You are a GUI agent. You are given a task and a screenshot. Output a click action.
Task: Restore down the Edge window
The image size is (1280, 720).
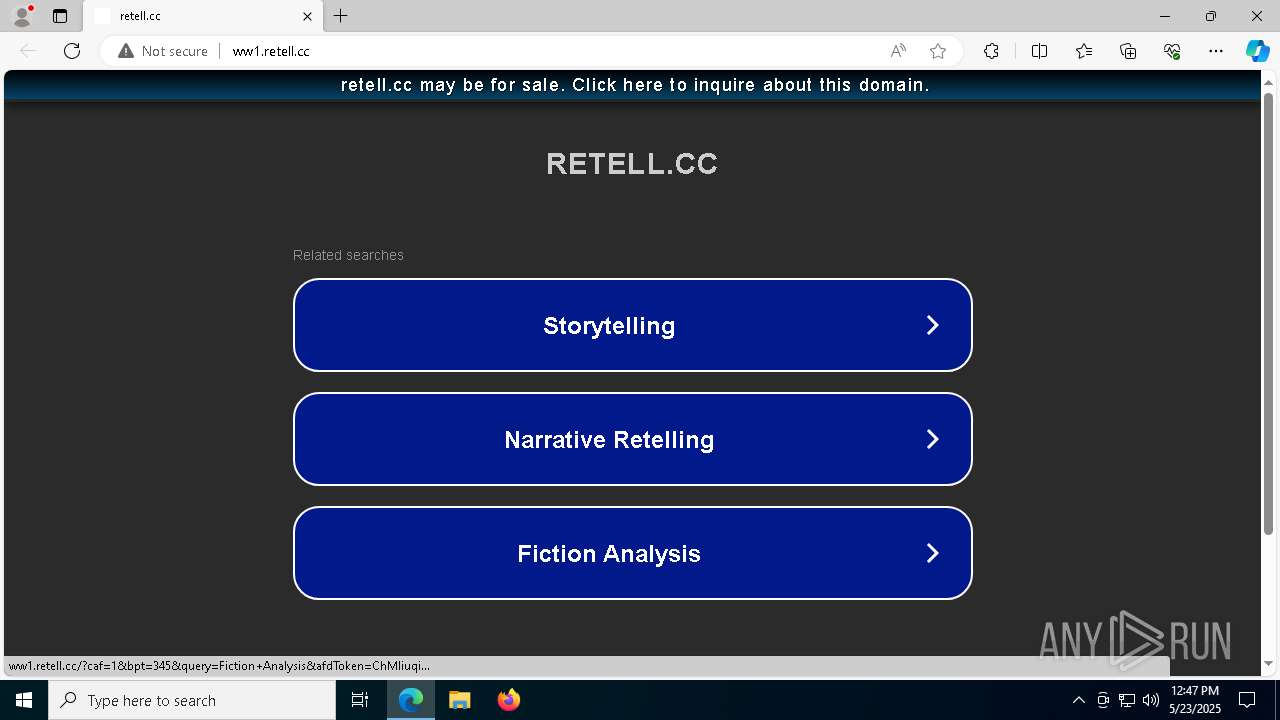[1211, 16]
